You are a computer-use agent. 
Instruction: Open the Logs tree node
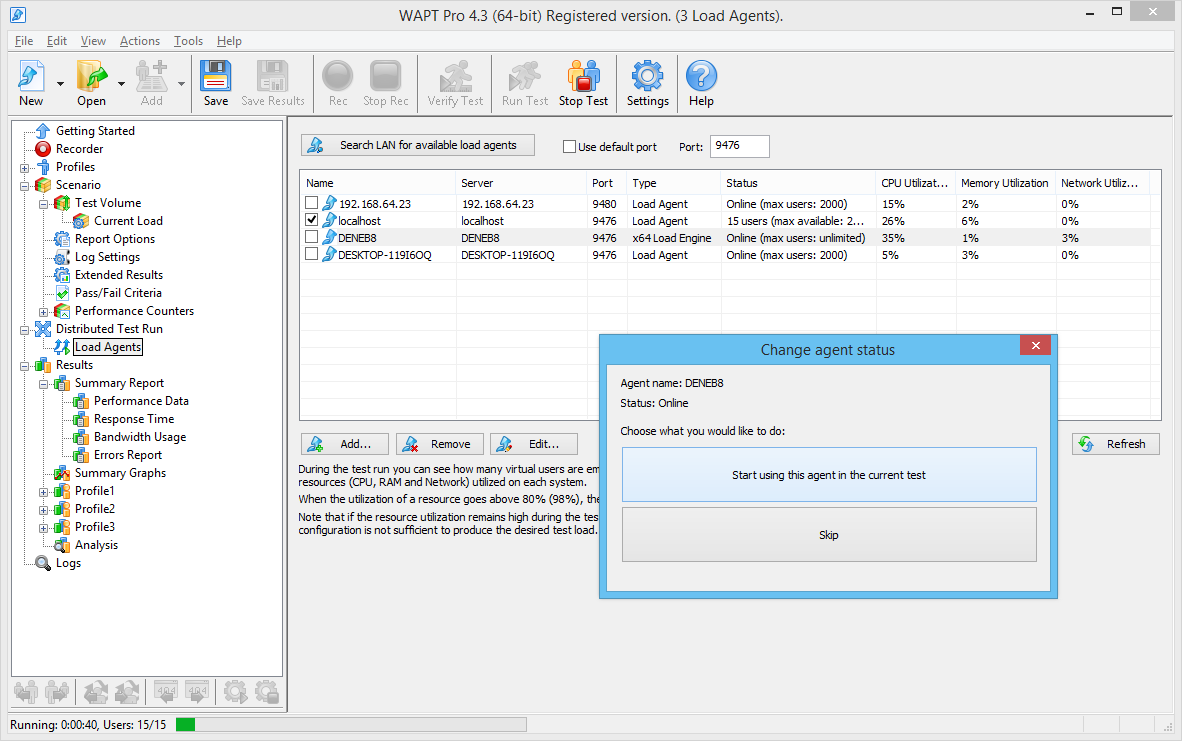pyautogui.click(x=68, y=563)
